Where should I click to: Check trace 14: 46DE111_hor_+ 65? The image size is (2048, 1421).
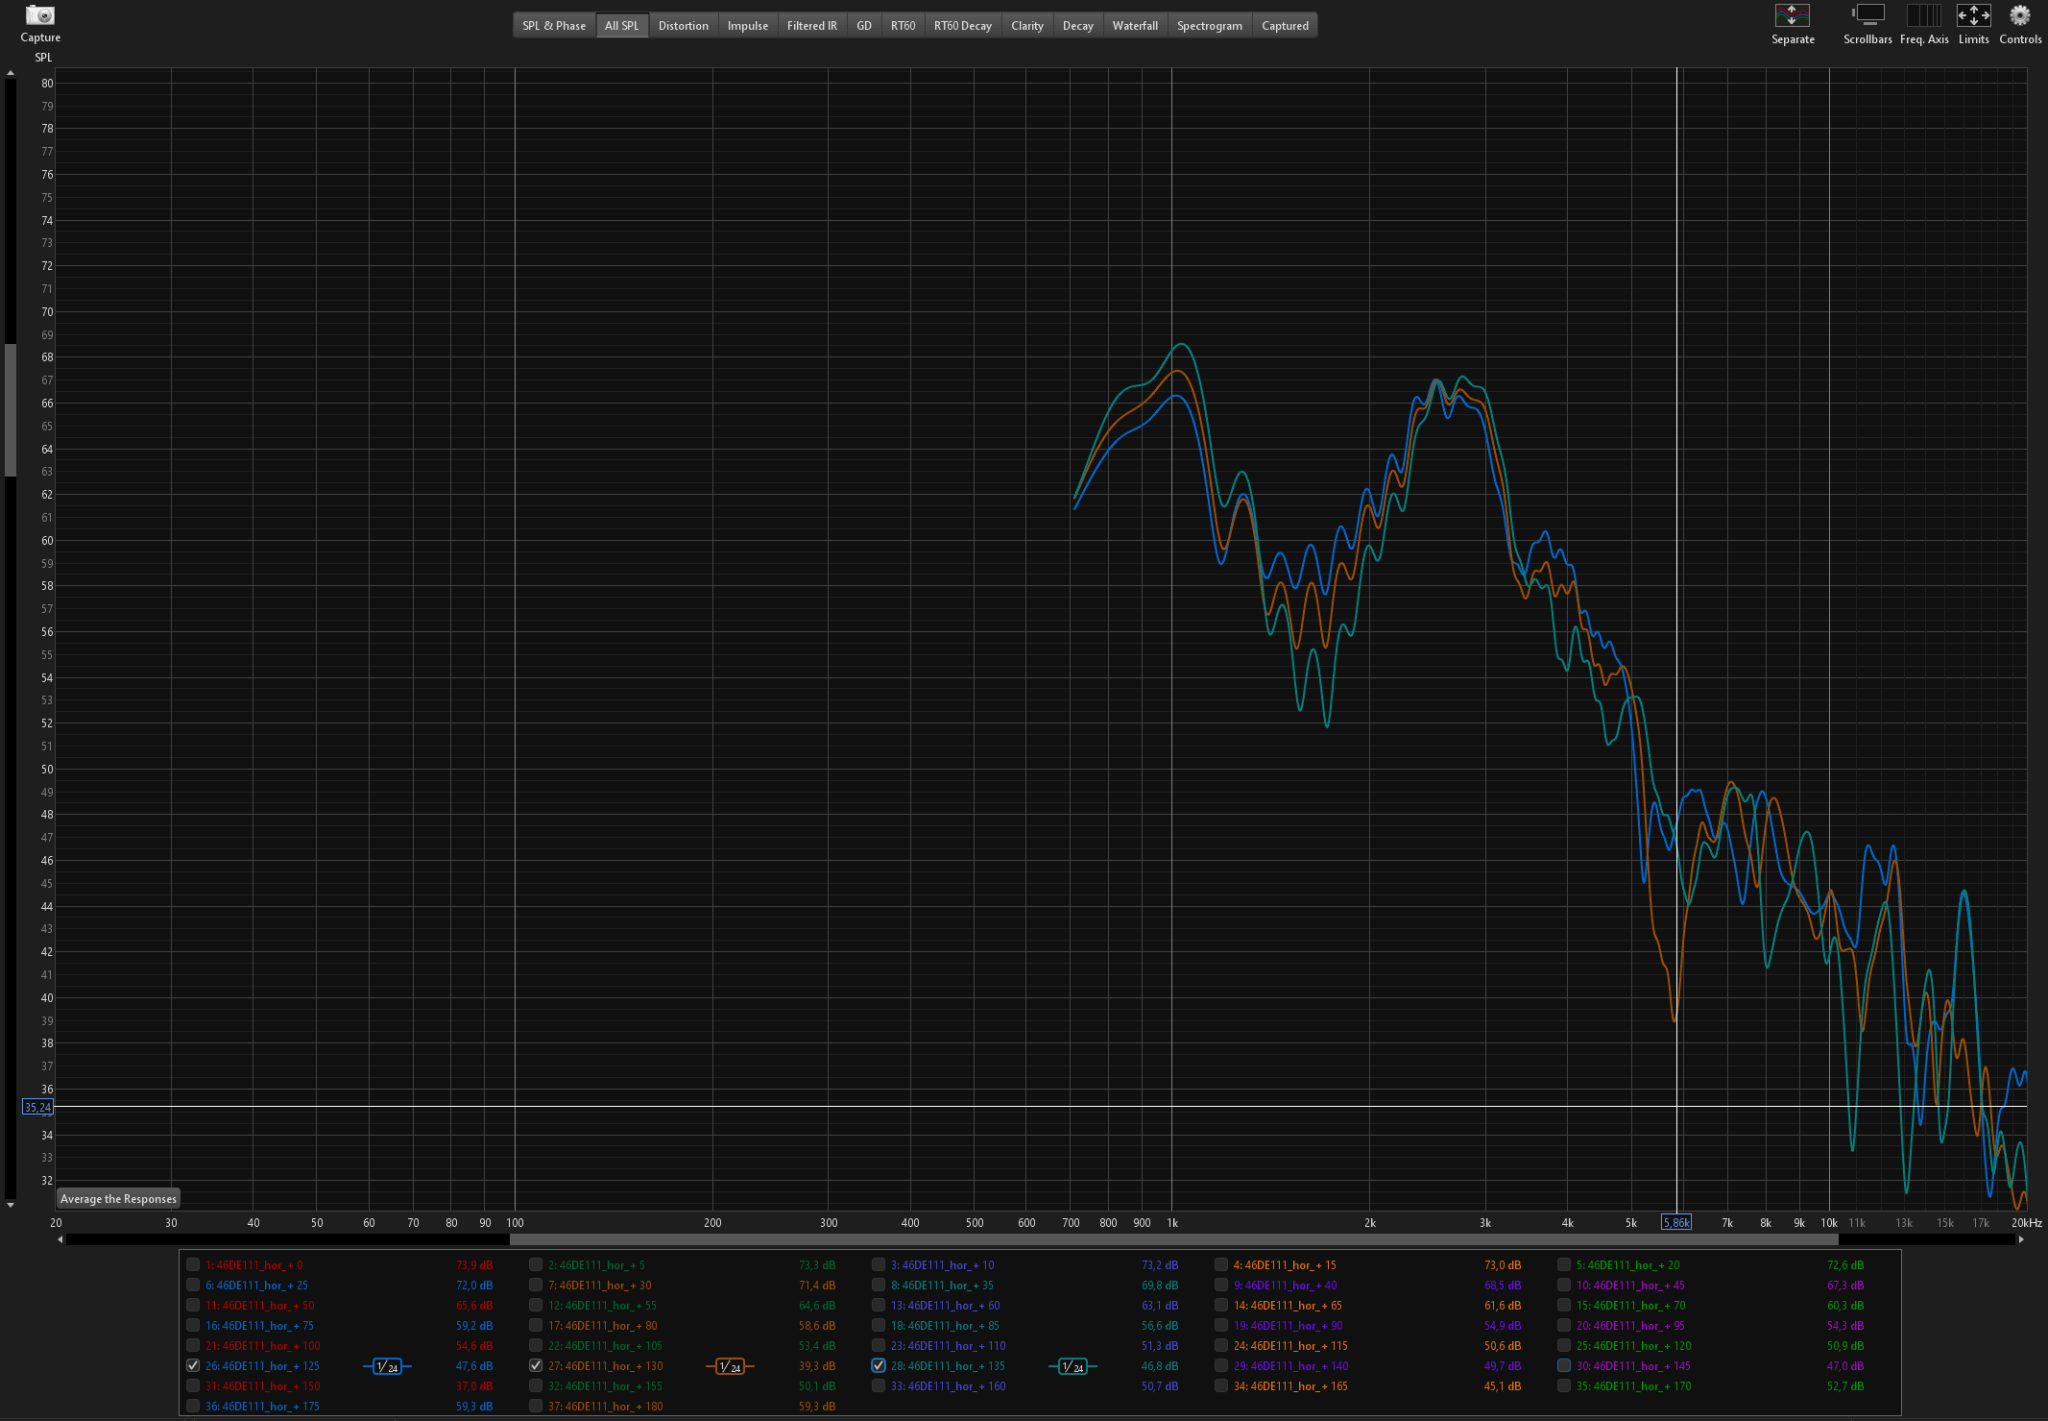pyautogui.click(x=1221, y=1305)
